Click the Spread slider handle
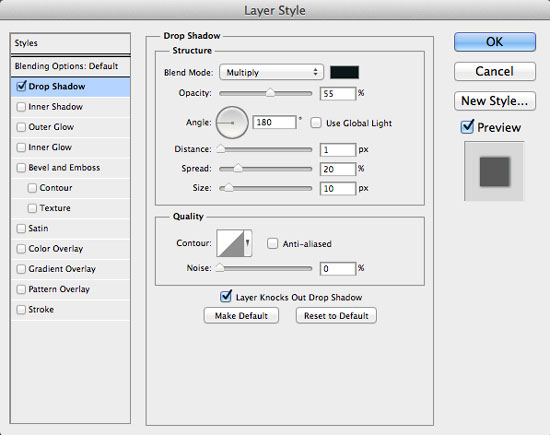The image size is (550, 435). (238, 168)
